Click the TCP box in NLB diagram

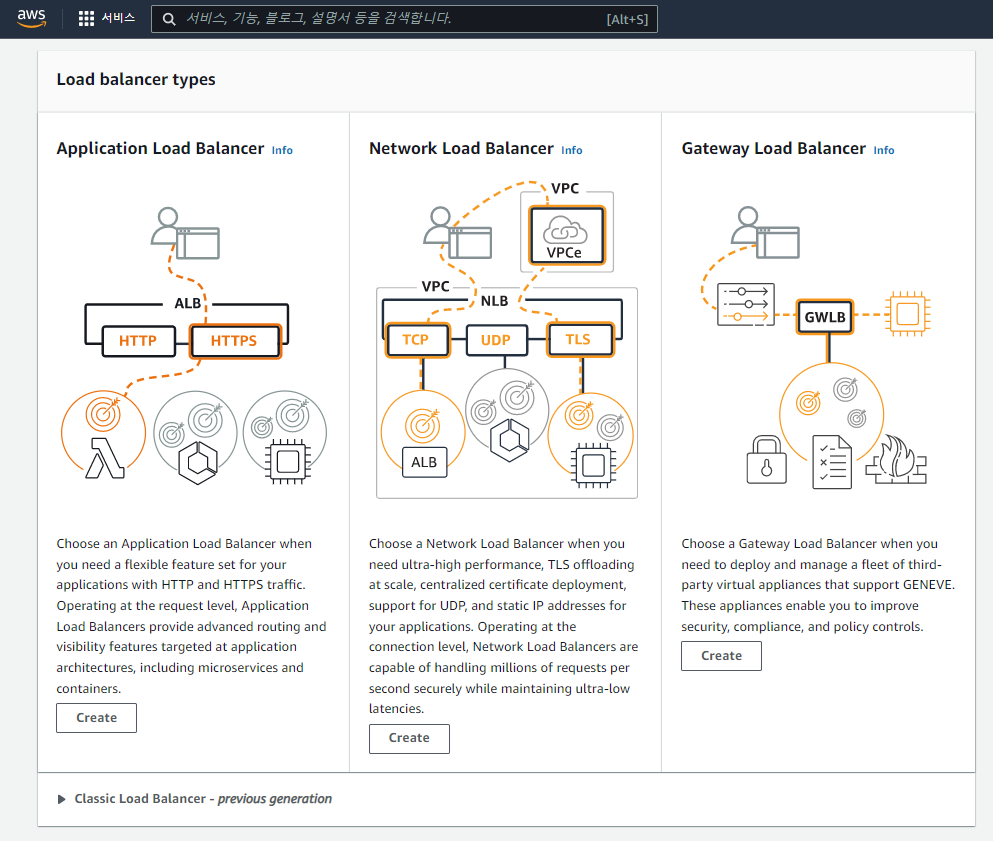pos(416,339)
